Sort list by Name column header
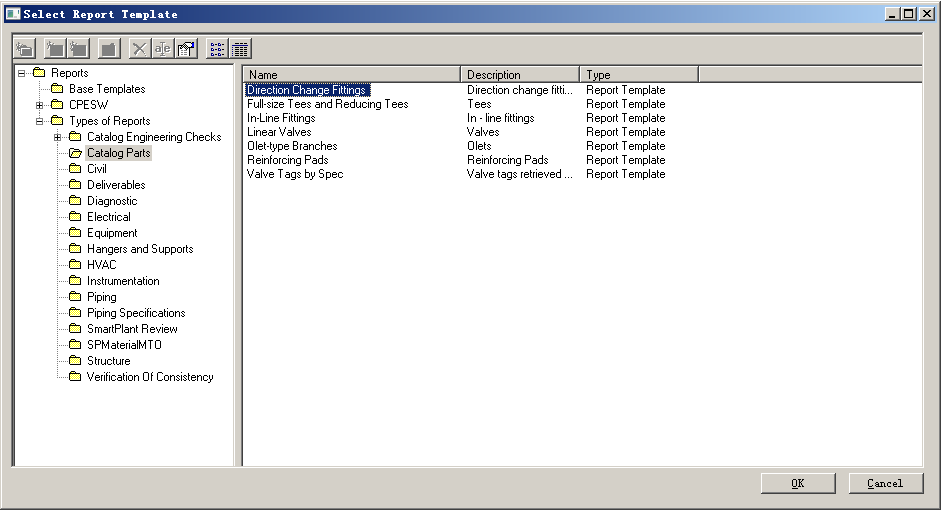This screenshot has height=512, width=943. [x=352, y=75]
